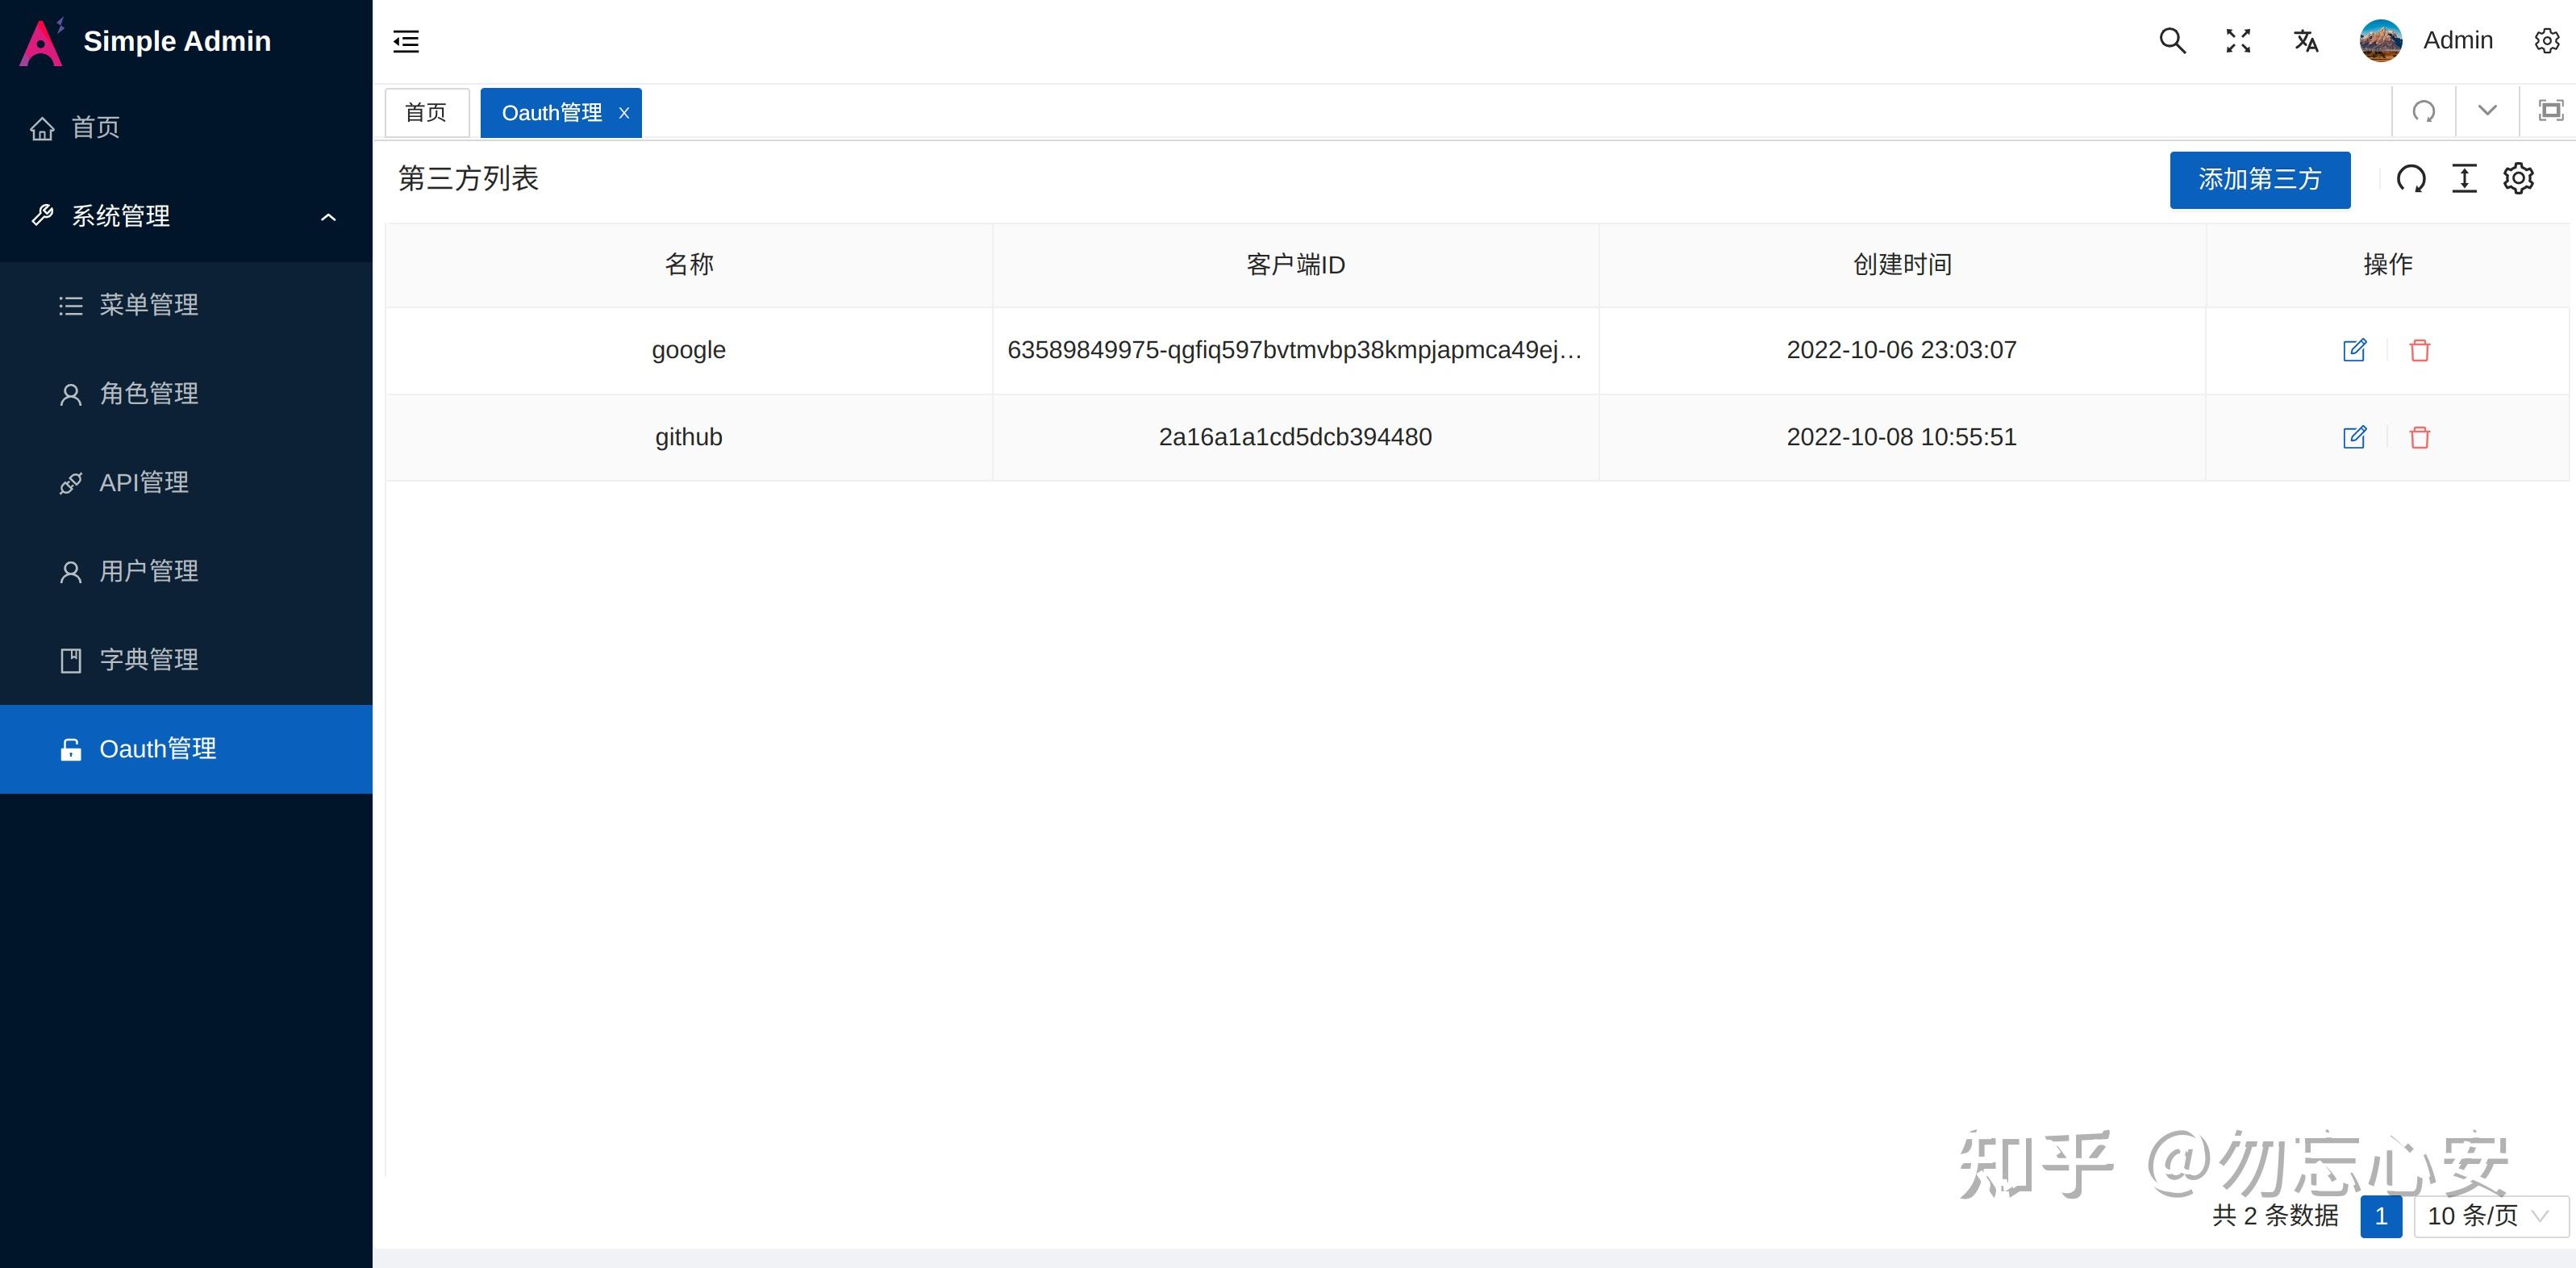This screenshot has height=1268, width=2576.
Task: Open 菜单管理 from the sidebar
Action: tap(148, 305)
